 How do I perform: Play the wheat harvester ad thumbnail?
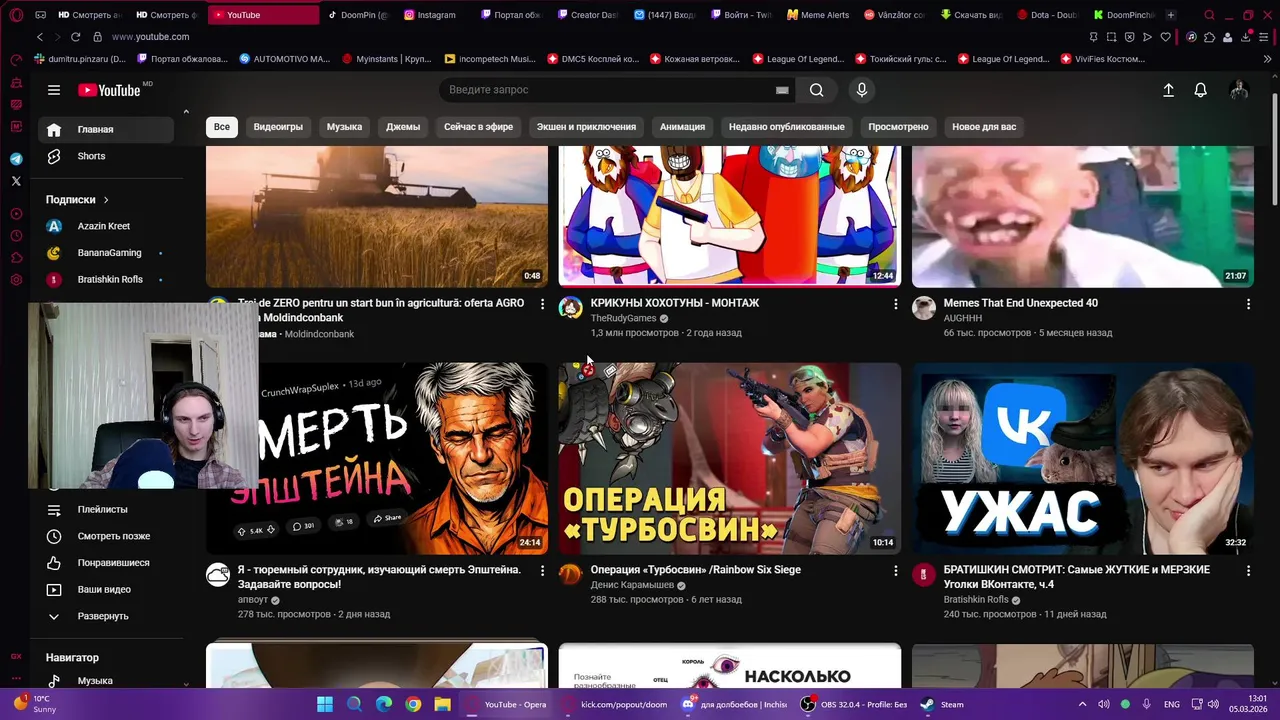point(377,216)
